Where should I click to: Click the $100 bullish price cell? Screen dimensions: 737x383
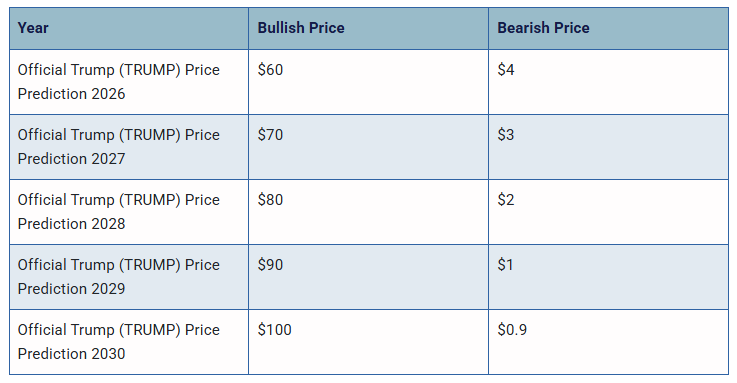pyautogui.click(x=368, y=342)
